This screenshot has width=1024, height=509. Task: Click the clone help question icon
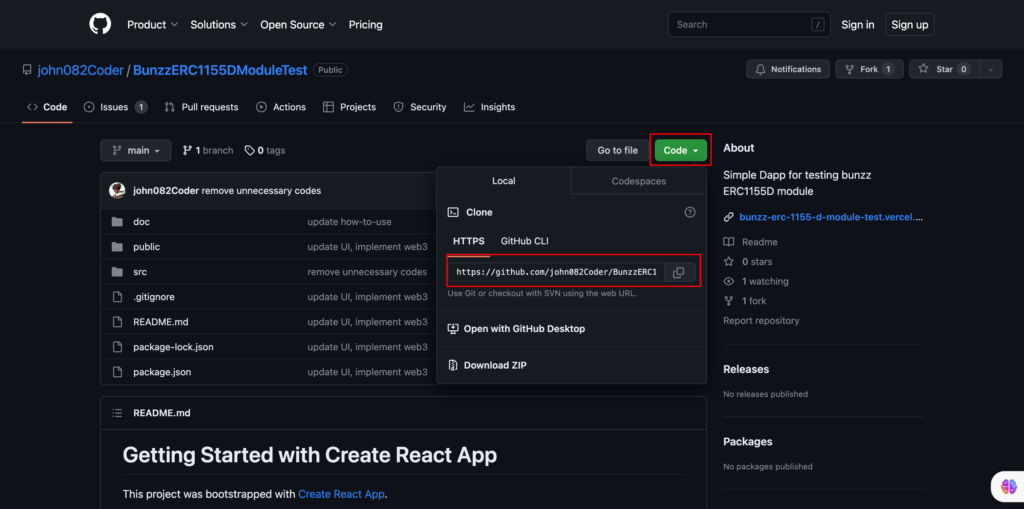tap(690, 212)
